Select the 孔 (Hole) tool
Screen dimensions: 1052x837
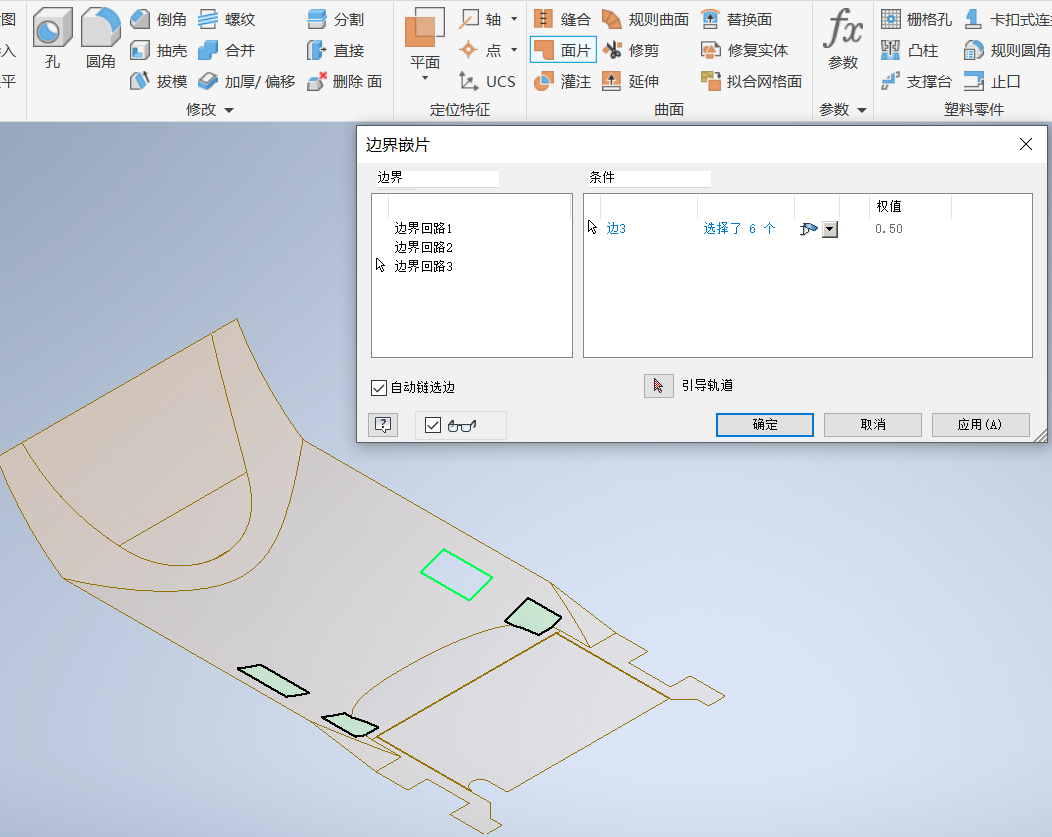(x=52, y=38)
